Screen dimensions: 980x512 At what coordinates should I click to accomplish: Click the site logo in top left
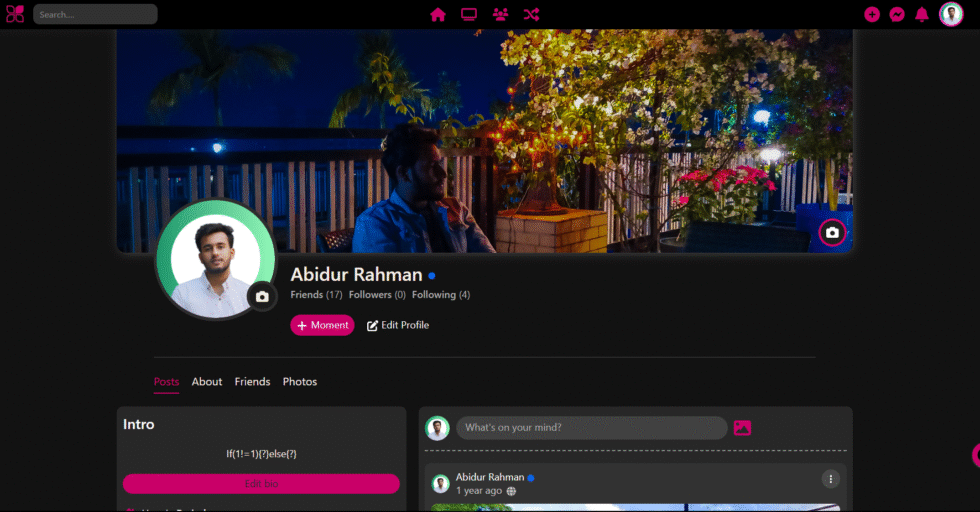(14, 14)
